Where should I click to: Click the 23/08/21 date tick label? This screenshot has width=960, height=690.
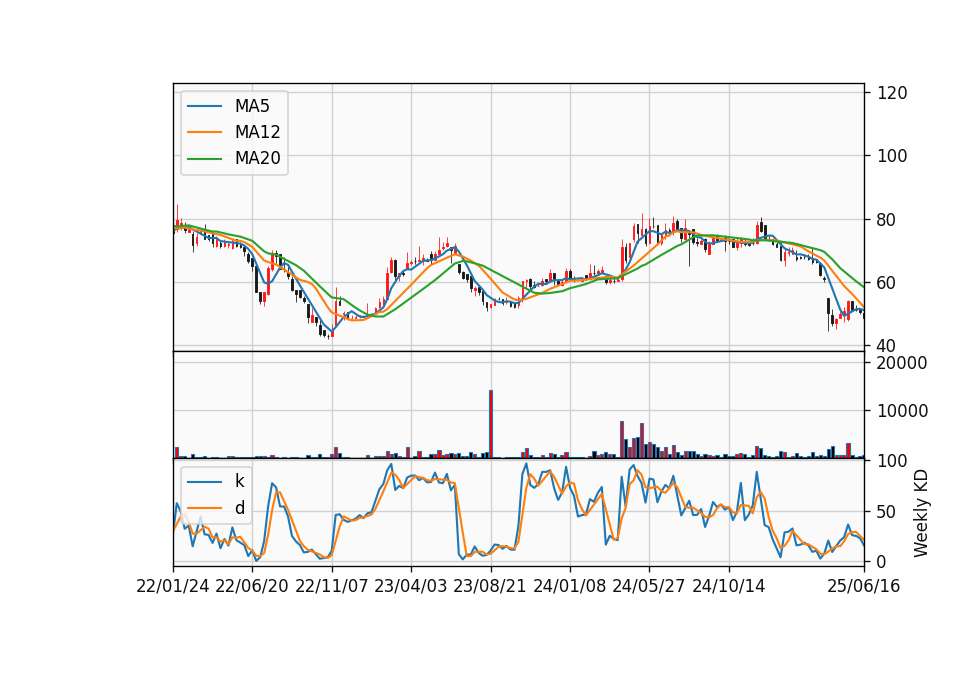(490, 587)
